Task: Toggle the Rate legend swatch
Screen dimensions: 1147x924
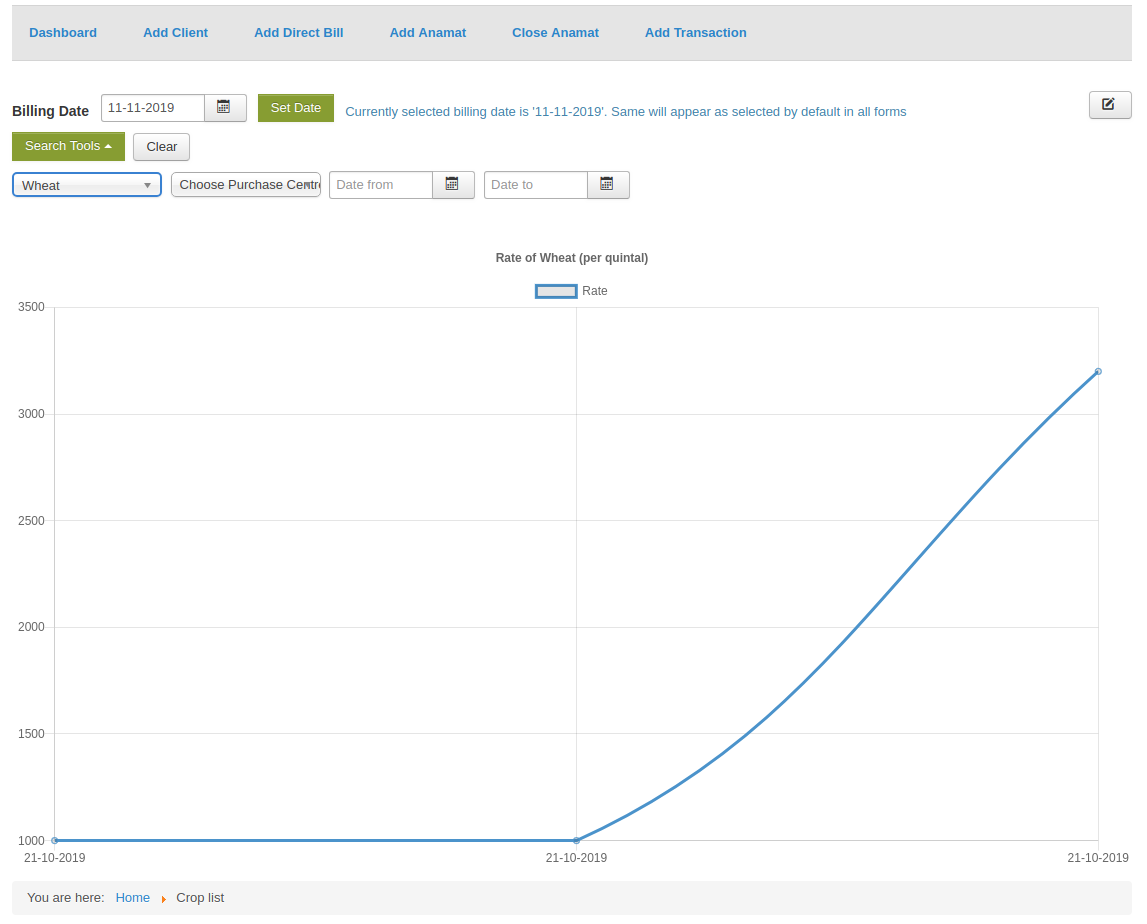Action: click(x=556, y=291)
